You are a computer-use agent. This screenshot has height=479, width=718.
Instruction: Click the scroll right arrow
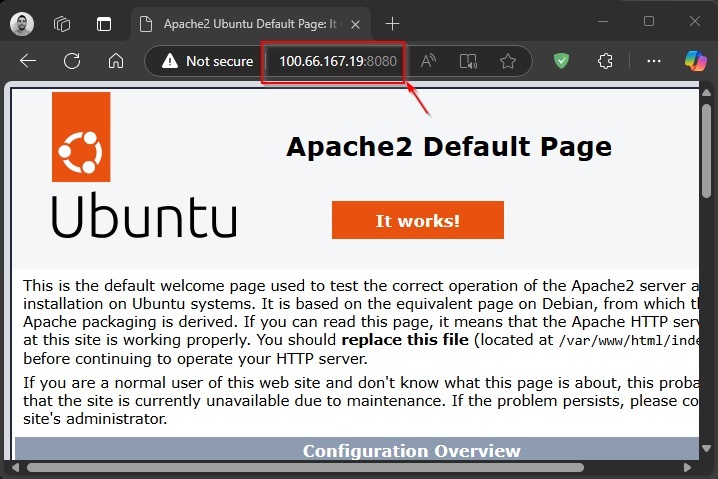tap(687, 468)
